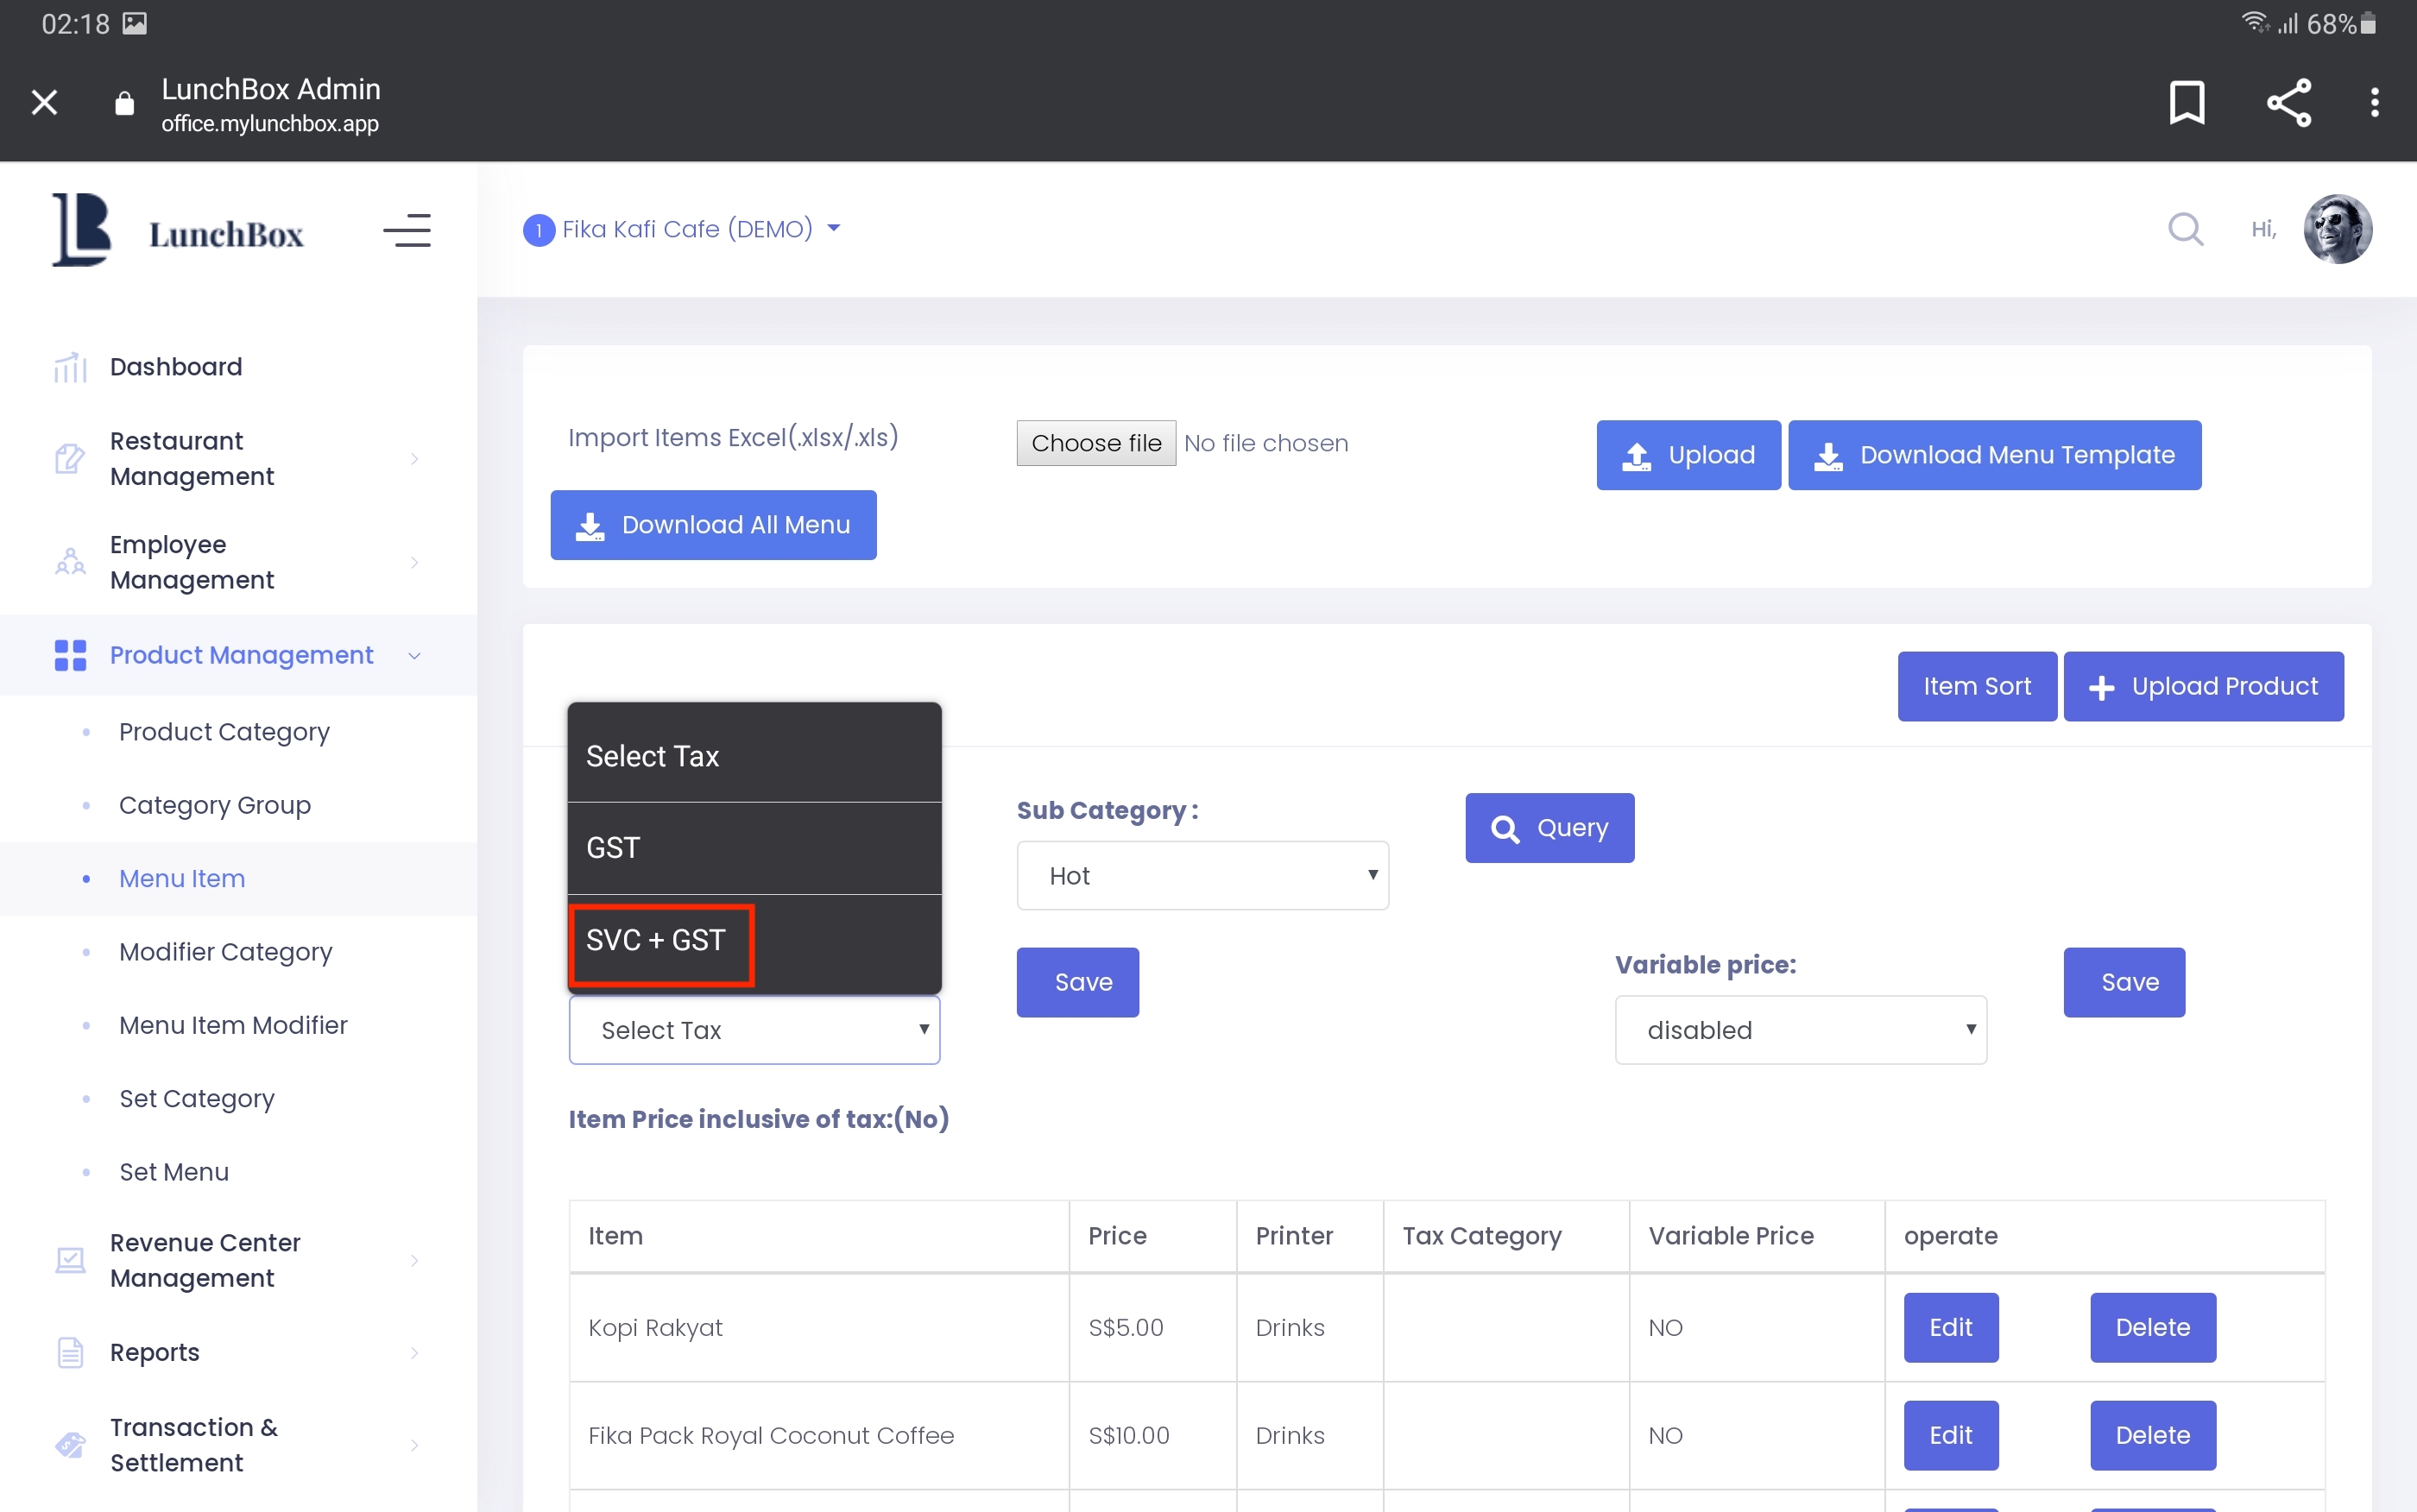Click the Dashboard sidebar icon
Screen dimensions: 2417x1512
point(70,367)
